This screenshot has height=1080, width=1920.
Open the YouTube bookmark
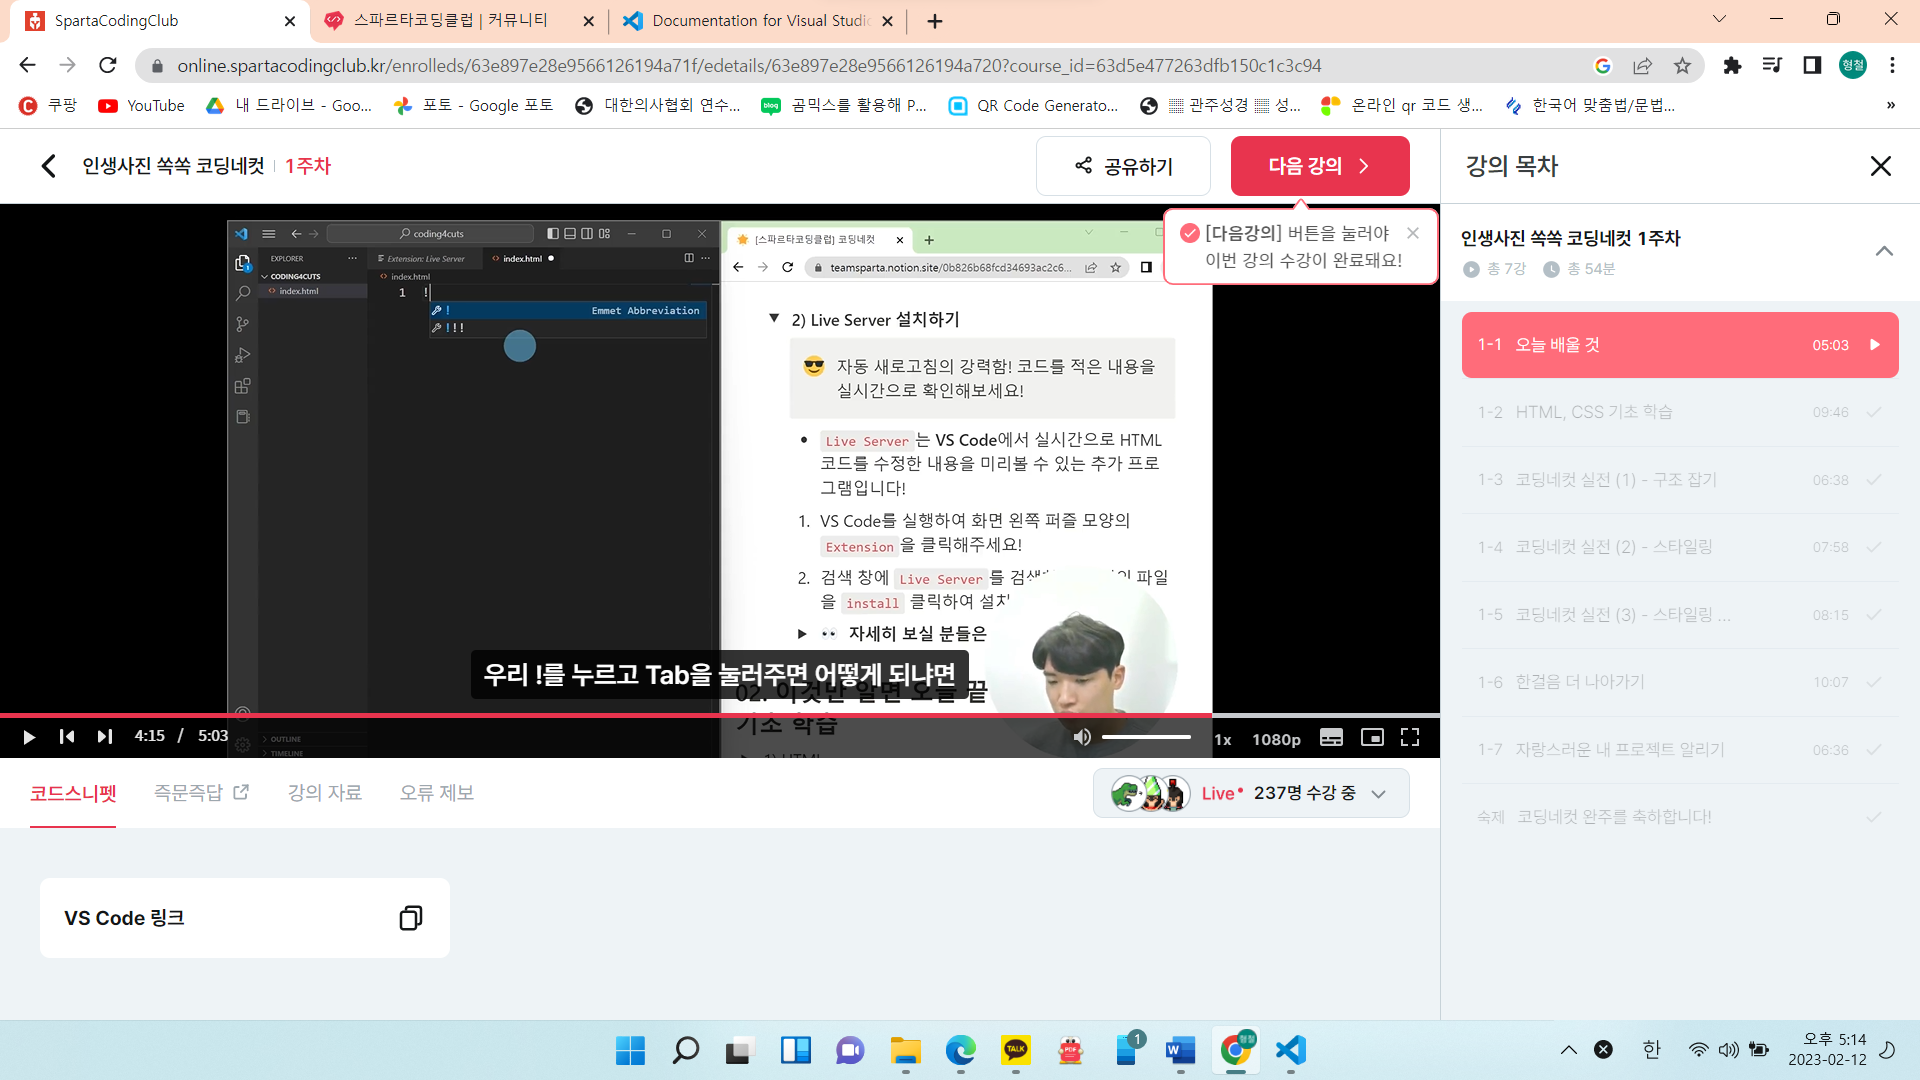(141, 105)
